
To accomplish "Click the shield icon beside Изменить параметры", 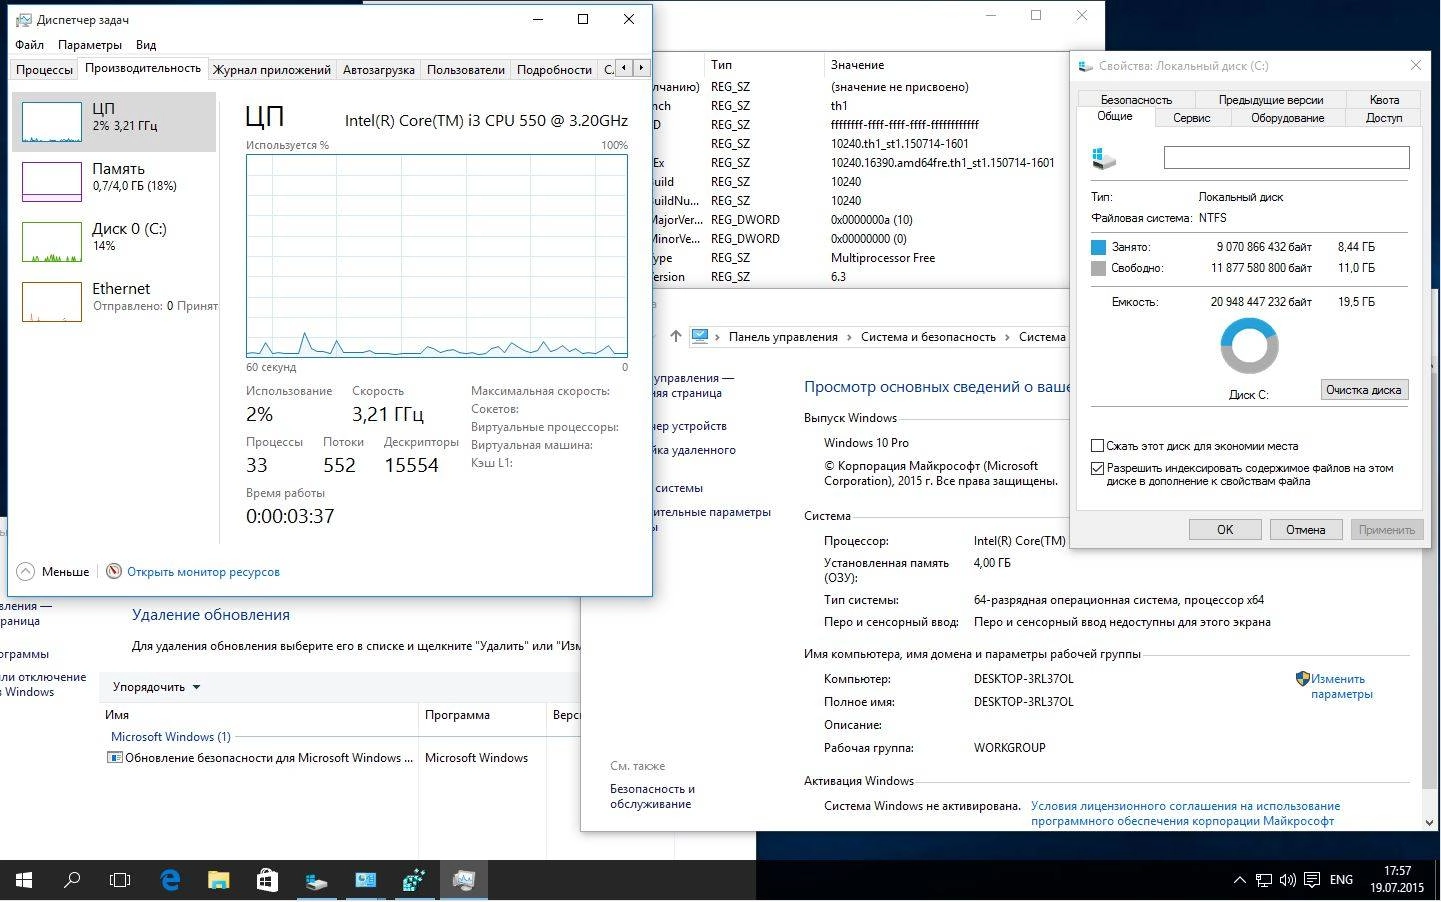I will coord(1302,678).
